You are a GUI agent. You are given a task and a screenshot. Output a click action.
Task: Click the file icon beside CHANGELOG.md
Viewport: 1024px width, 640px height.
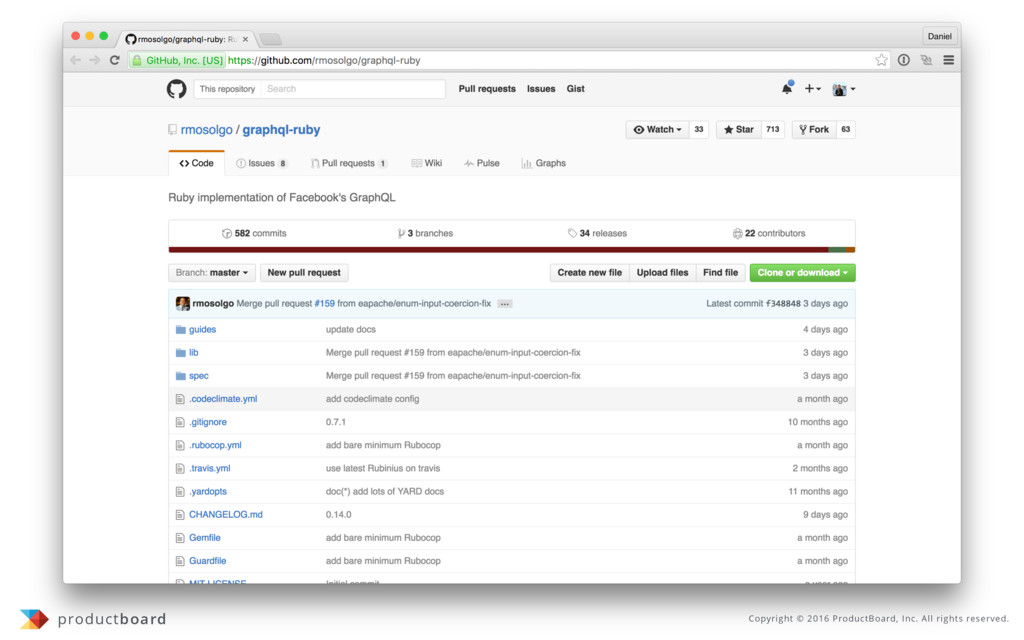tap(180, 515)
